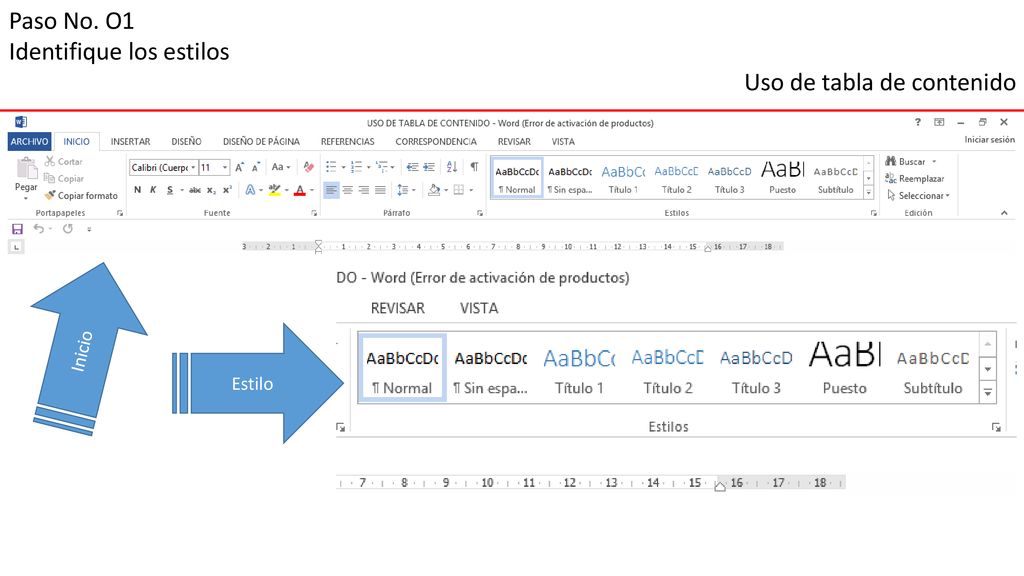Click Iniciar sesión link
Image resolution: width=1024 pixels, height=576 pixels.
click(989, 139)
